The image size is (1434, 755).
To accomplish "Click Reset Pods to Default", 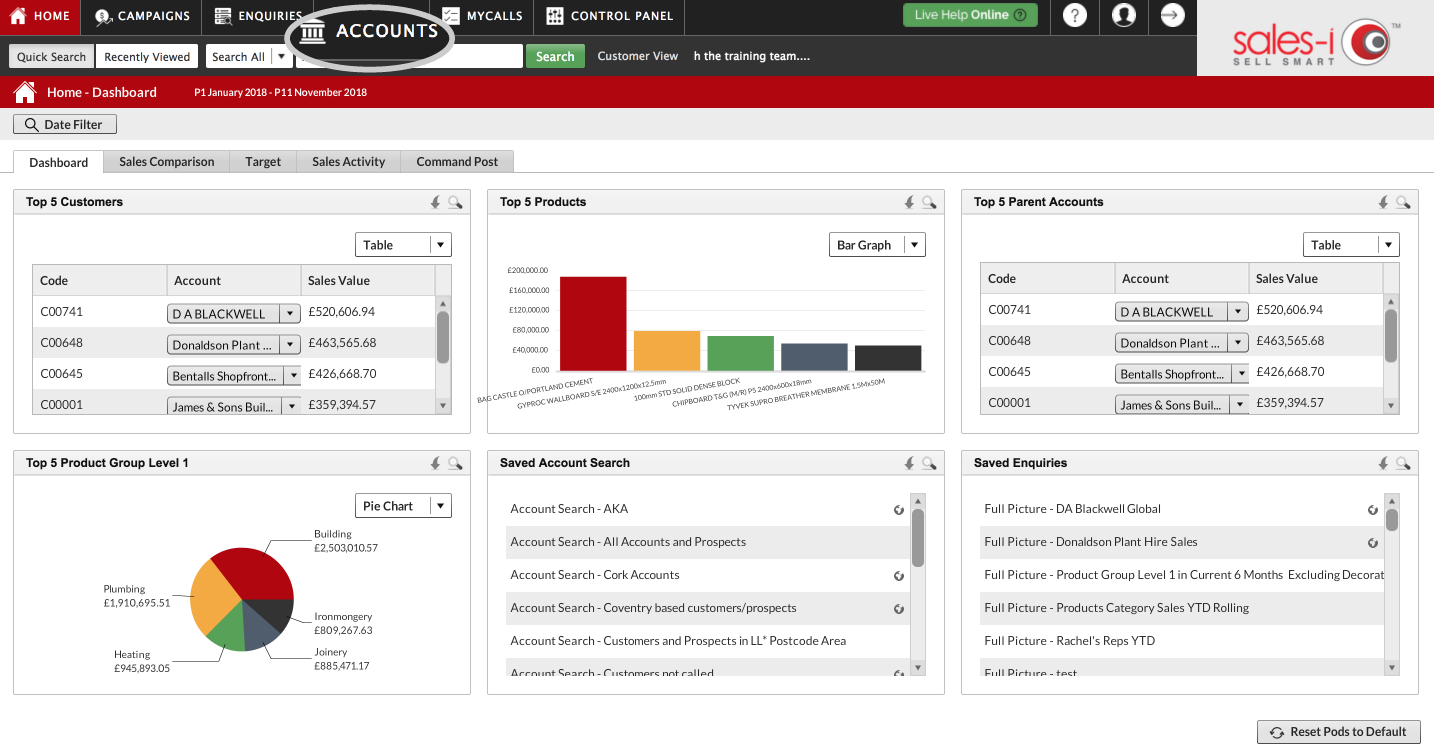I will (1338, 732).
